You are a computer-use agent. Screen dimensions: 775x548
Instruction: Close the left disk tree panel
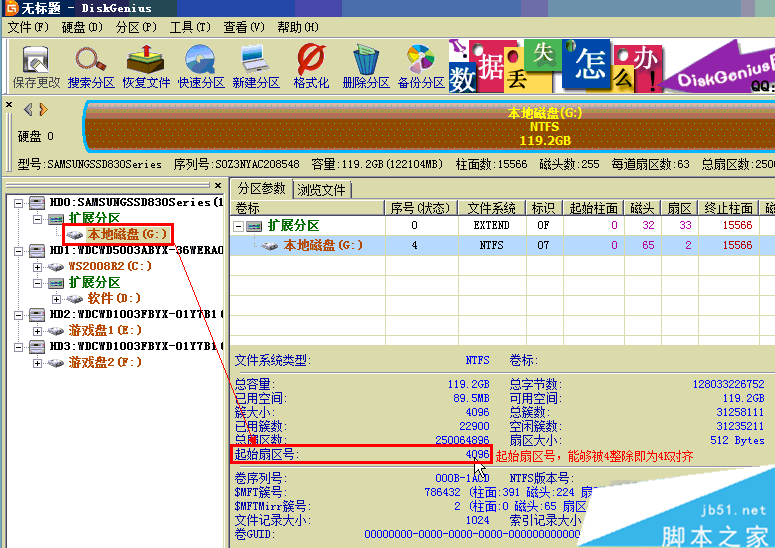[218, 185]
